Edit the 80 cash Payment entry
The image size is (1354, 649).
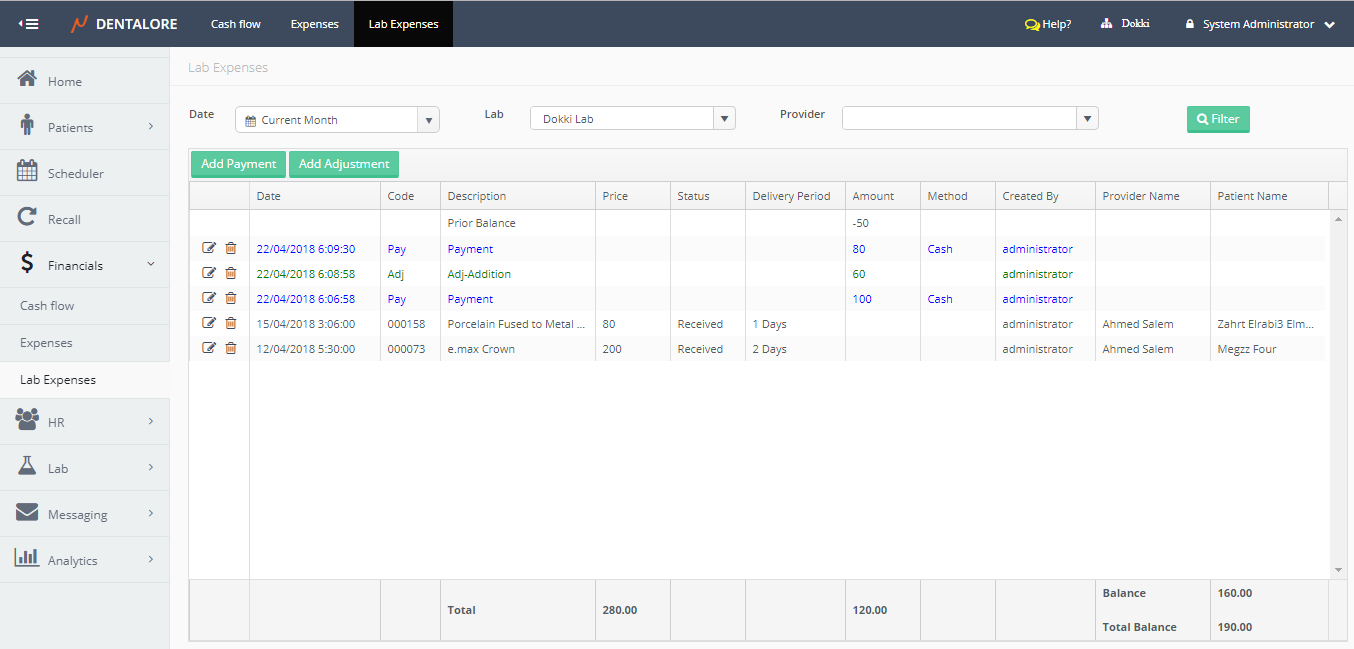click(x=209, y=248)
